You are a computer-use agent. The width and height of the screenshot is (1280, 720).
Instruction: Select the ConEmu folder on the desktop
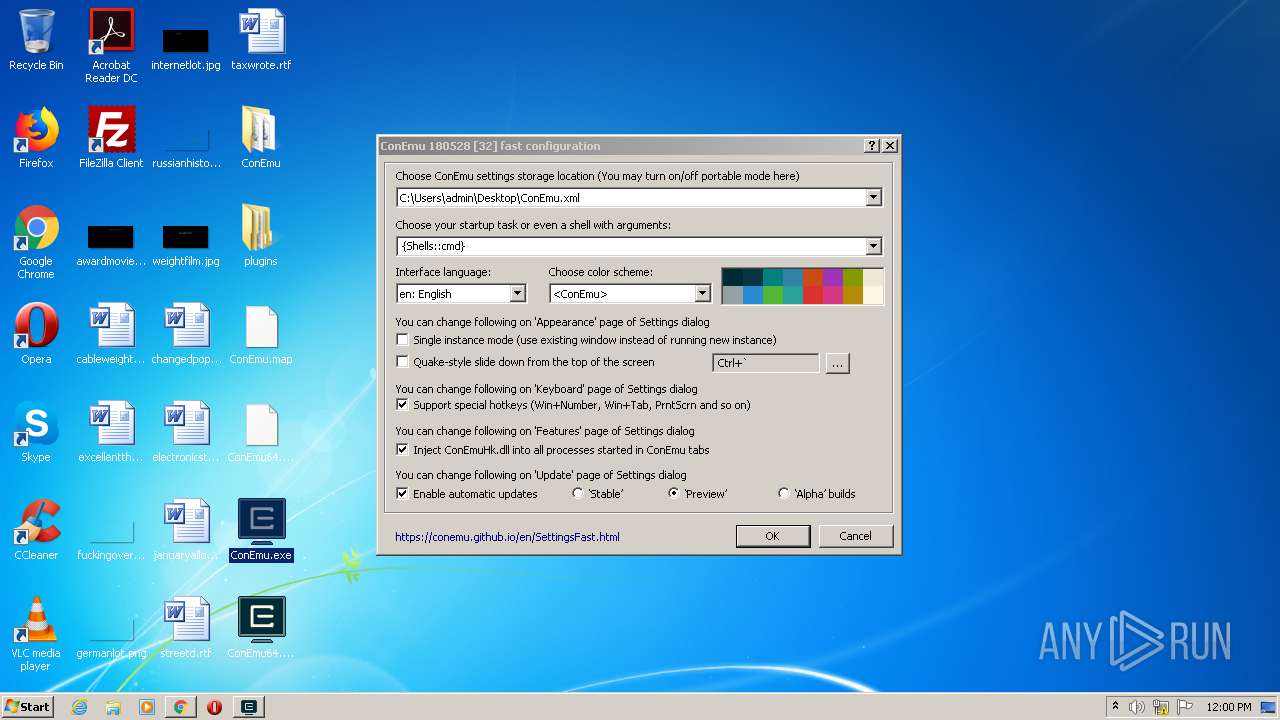click(x=260, y=138)
